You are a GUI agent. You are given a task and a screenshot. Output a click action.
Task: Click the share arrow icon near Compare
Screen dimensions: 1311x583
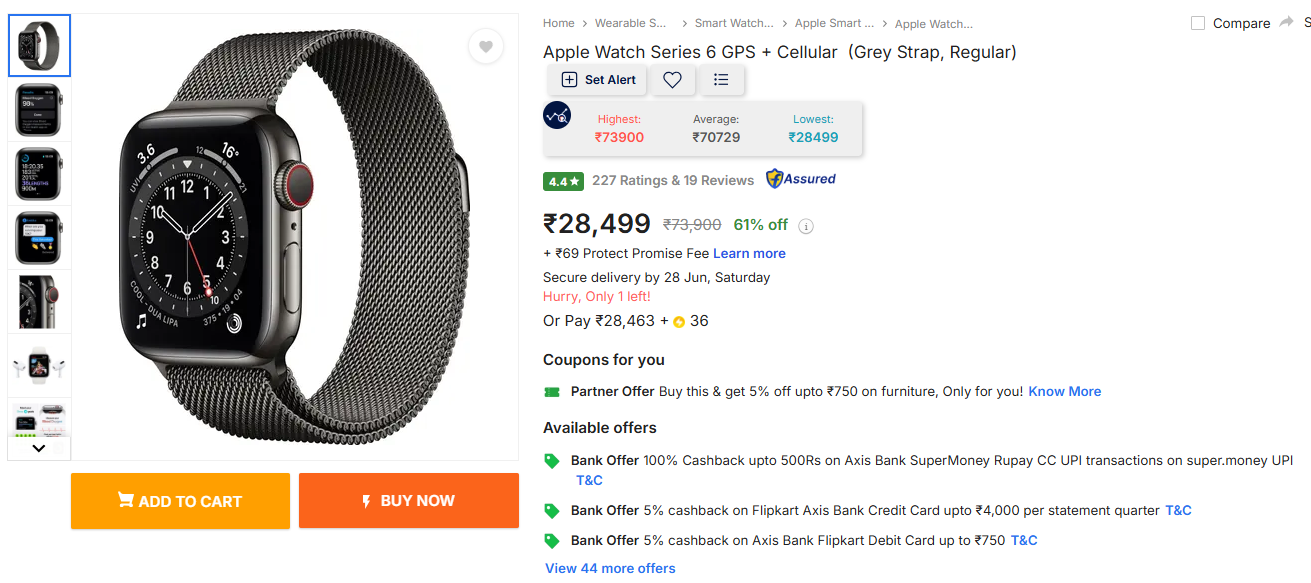coord(1286,22)
